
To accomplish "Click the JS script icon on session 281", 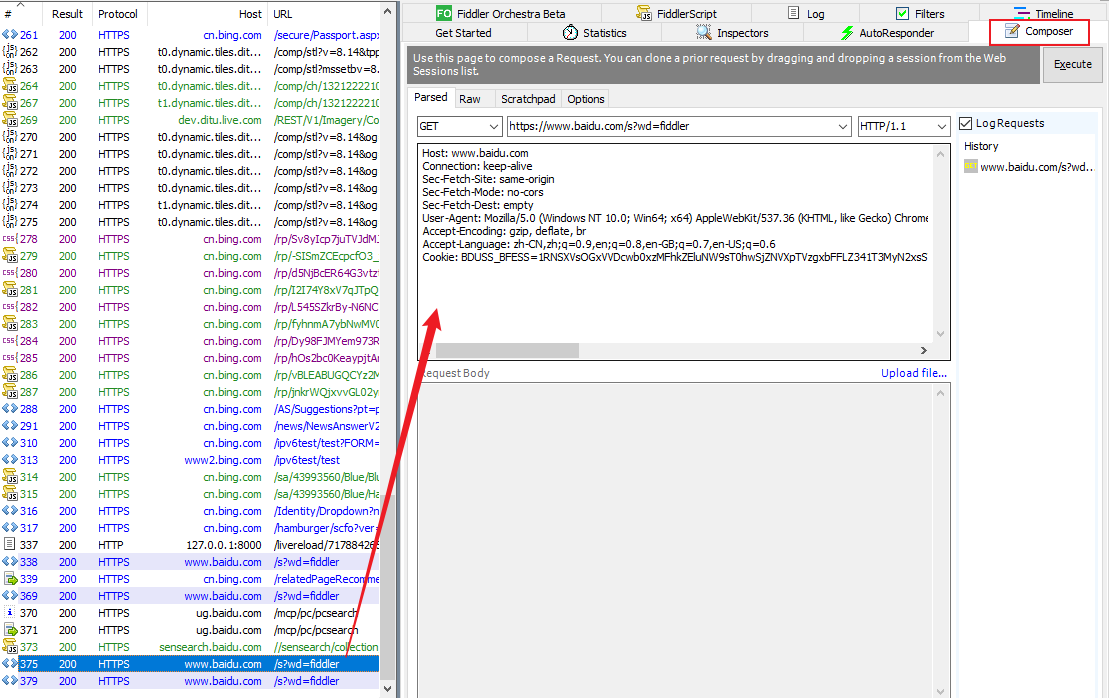I will [10, 290].
